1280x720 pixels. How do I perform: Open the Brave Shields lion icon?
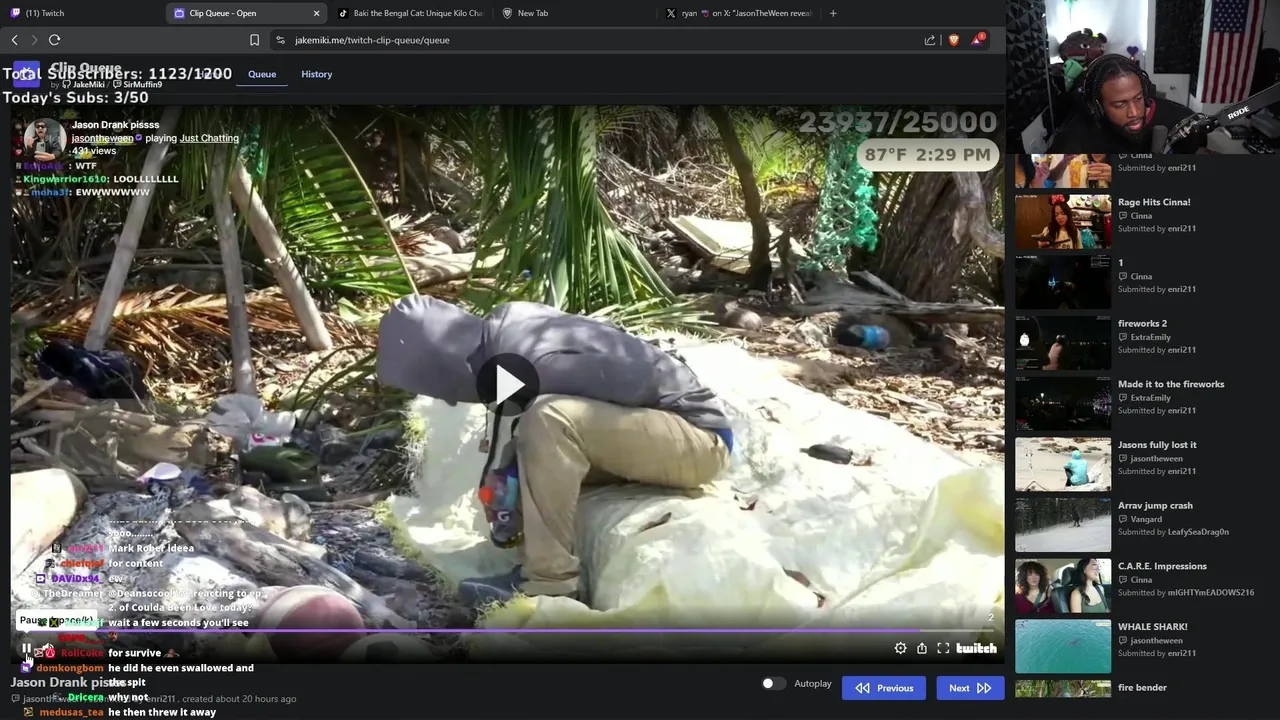[953, 40]
